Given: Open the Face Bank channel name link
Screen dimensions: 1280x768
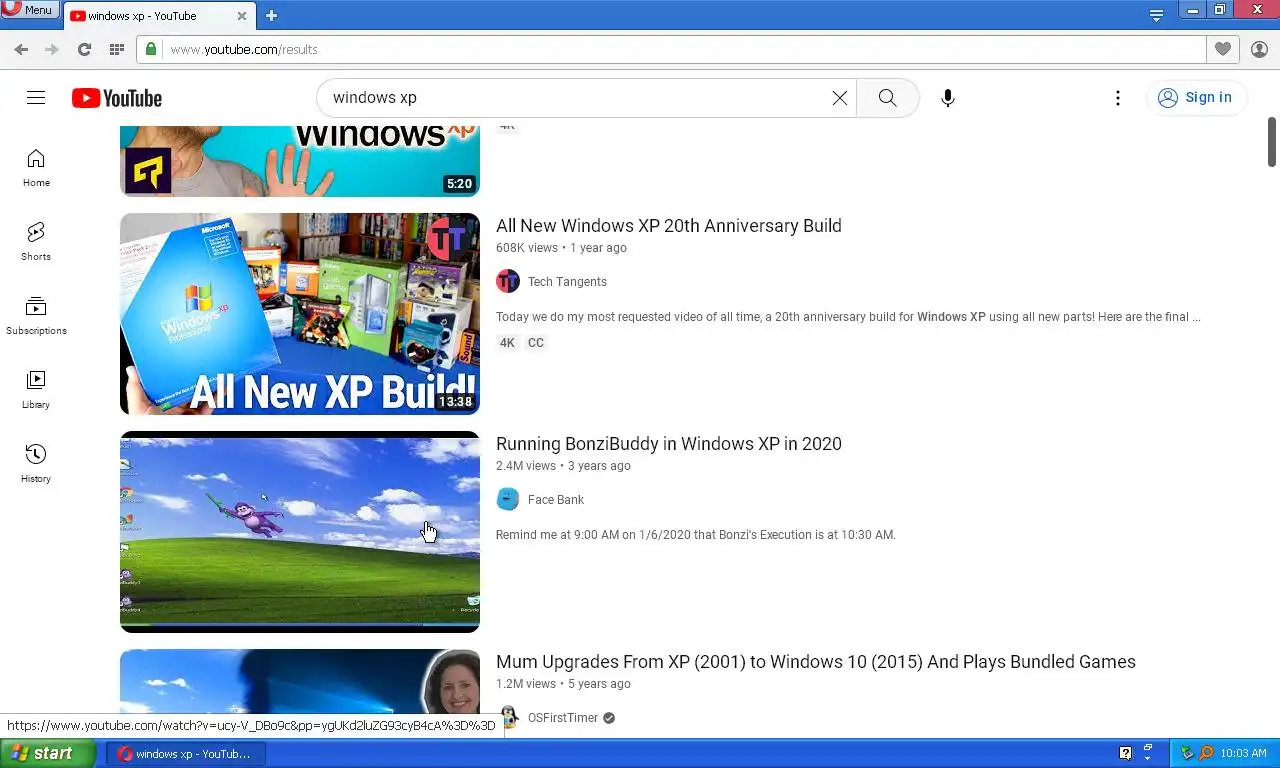Looking at the screenshot, I should [x=556, y=500].
